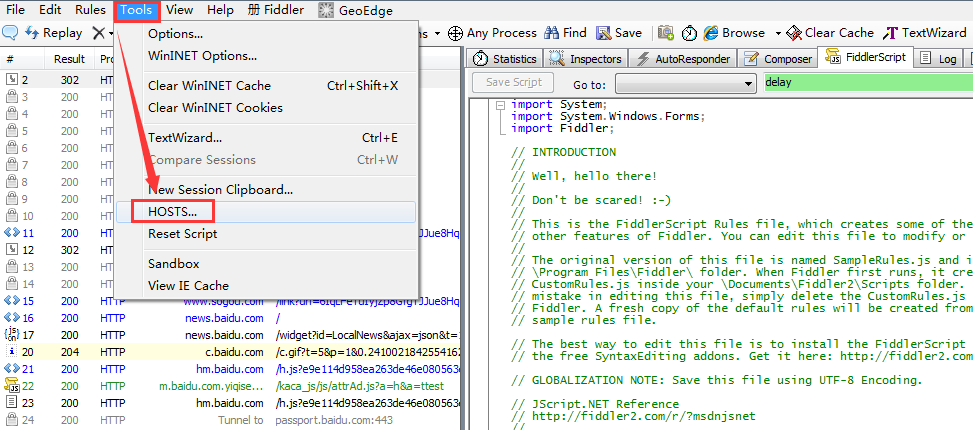The width and height of the screenshot is (973, 430).
Task: Click the Save Script button
Action: point(514,82)
